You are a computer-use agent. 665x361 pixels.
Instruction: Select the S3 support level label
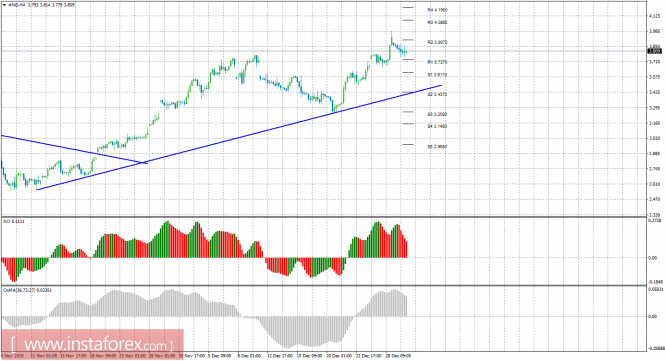pyautogui.click(x=437, y=114)
